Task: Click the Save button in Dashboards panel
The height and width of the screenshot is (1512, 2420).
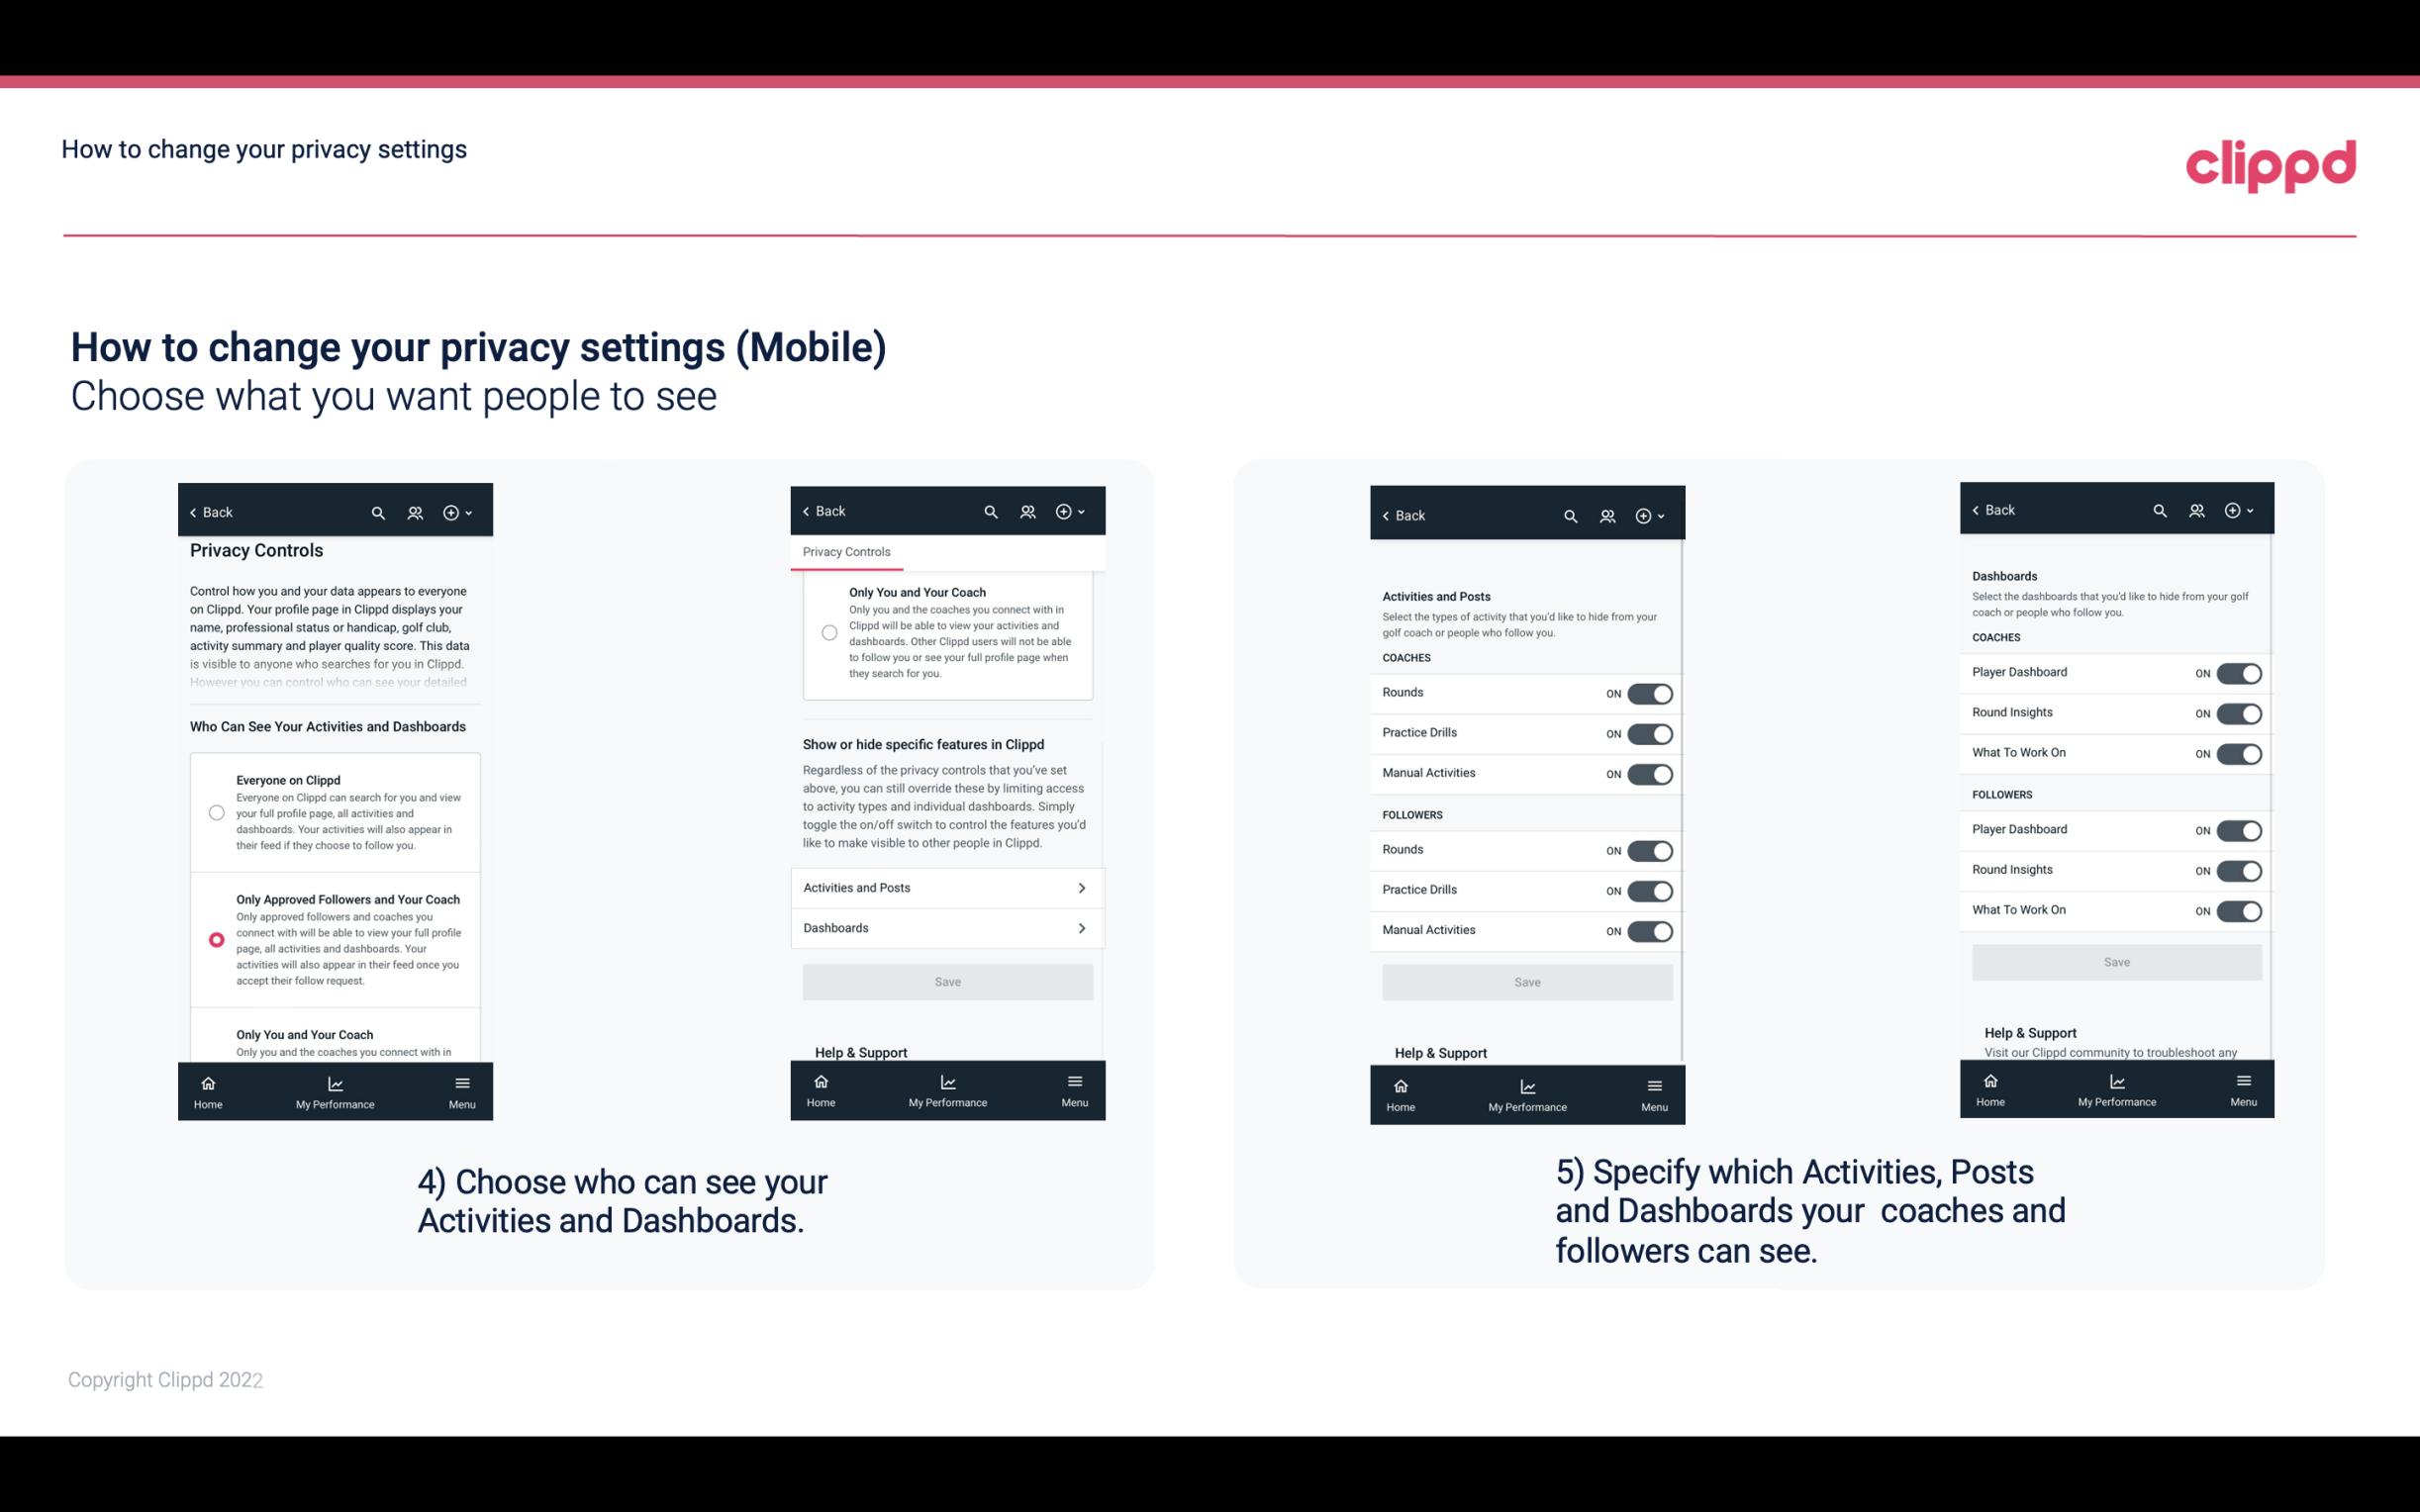Action: pos(2115,962)
